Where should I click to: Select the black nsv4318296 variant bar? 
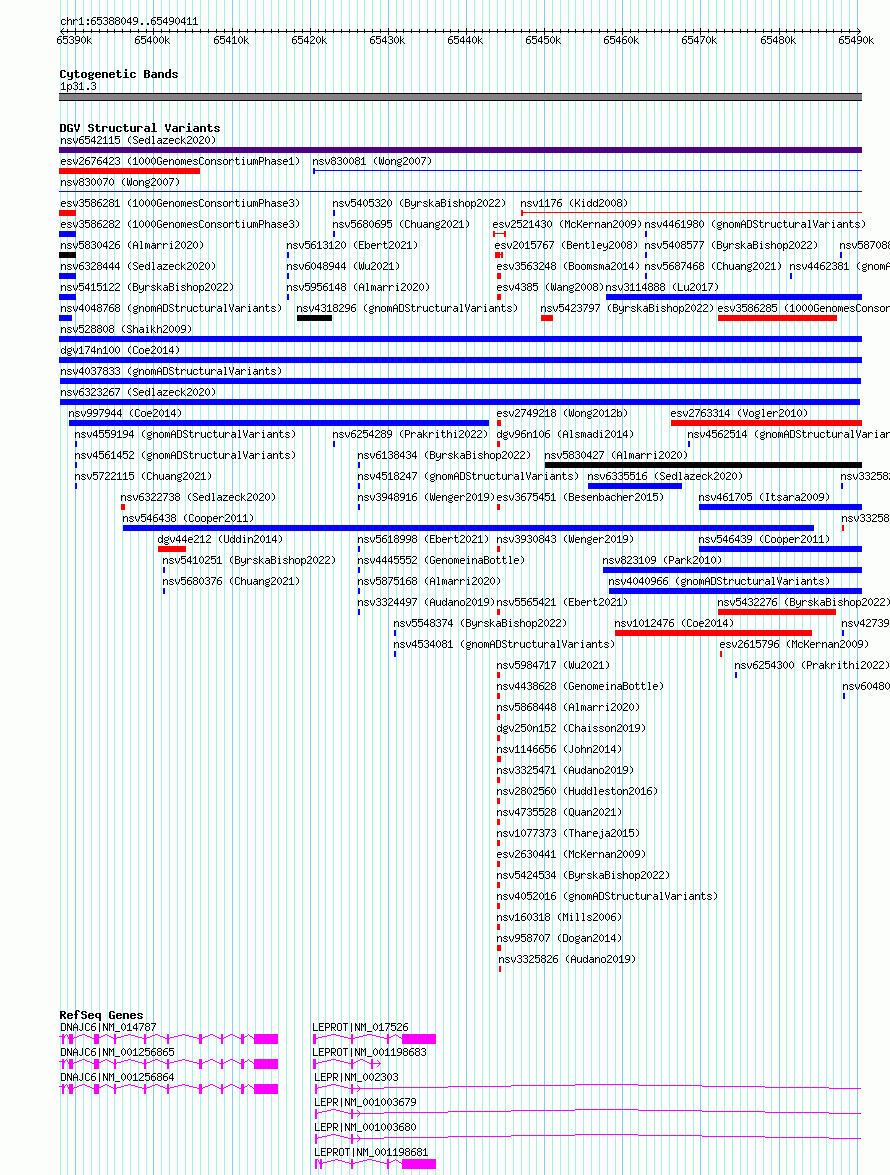click(x=315, y=318)
